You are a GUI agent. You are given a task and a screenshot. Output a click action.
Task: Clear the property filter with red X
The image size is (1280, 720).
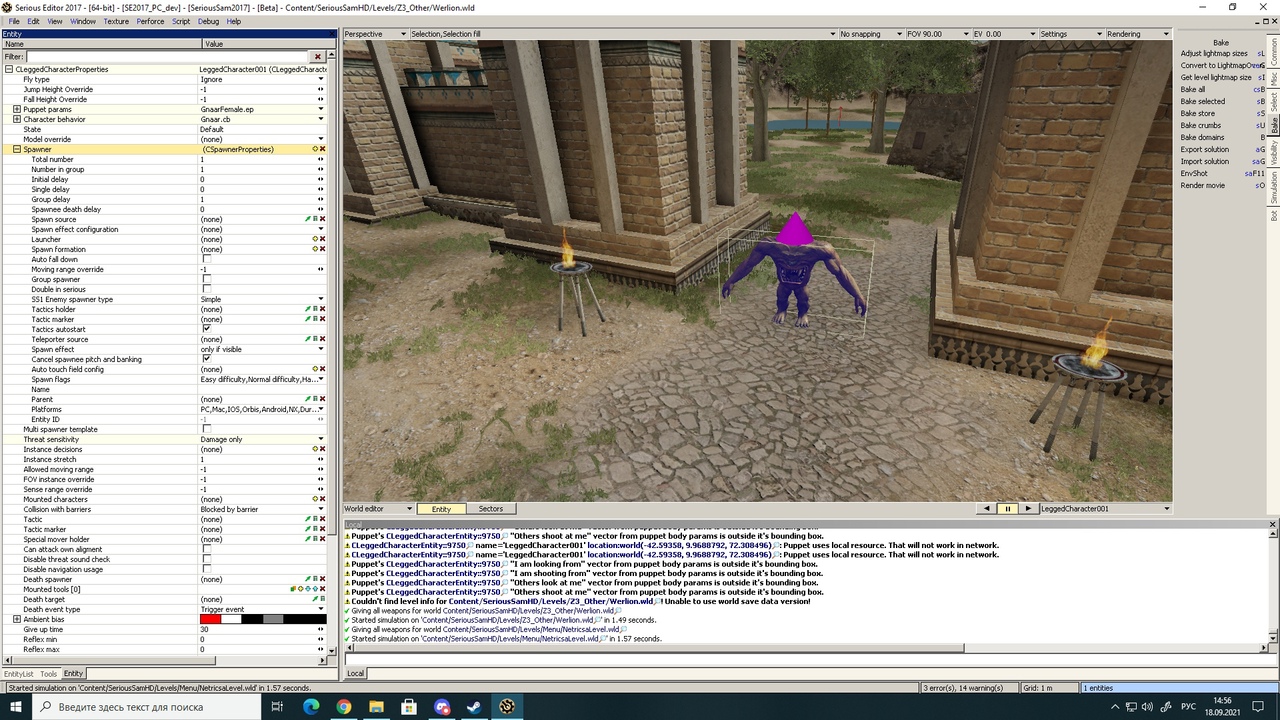[x=318, y=57]
